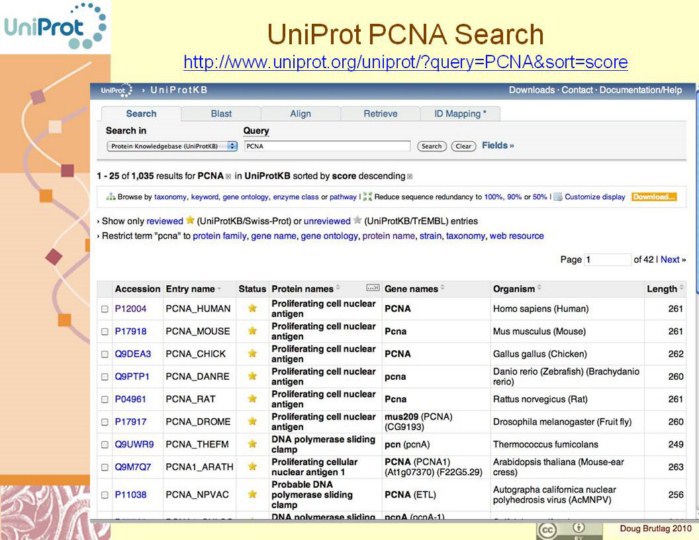Image resolution: width=699 pixels, height=540 pixels.
Task: Open the Search in database dropdown
Action: coord(172,146)
